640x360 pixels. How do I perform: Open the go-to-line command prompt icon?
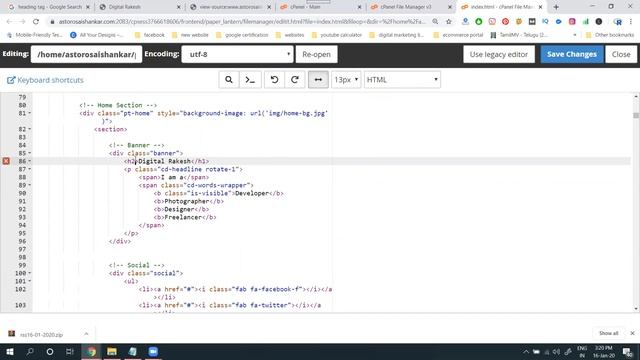(250, 80)
